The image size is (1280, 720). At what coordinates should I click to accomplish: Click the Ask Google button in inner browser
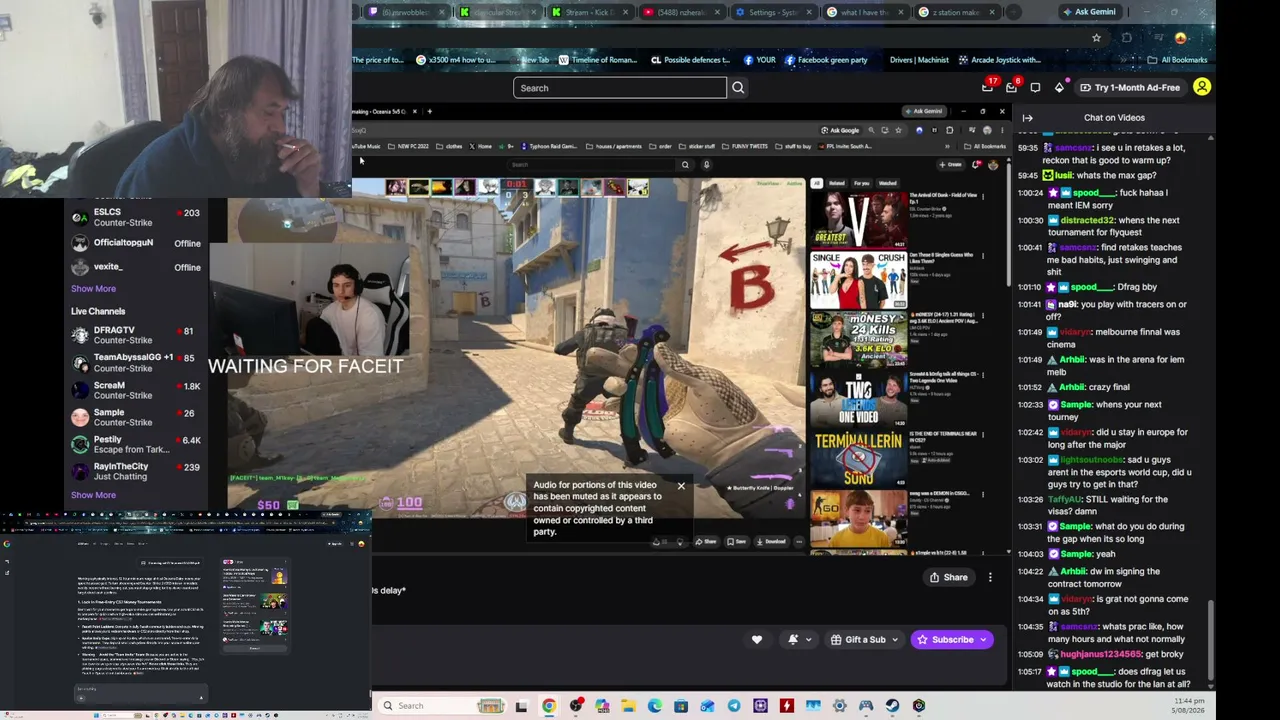tap(840, 130)
